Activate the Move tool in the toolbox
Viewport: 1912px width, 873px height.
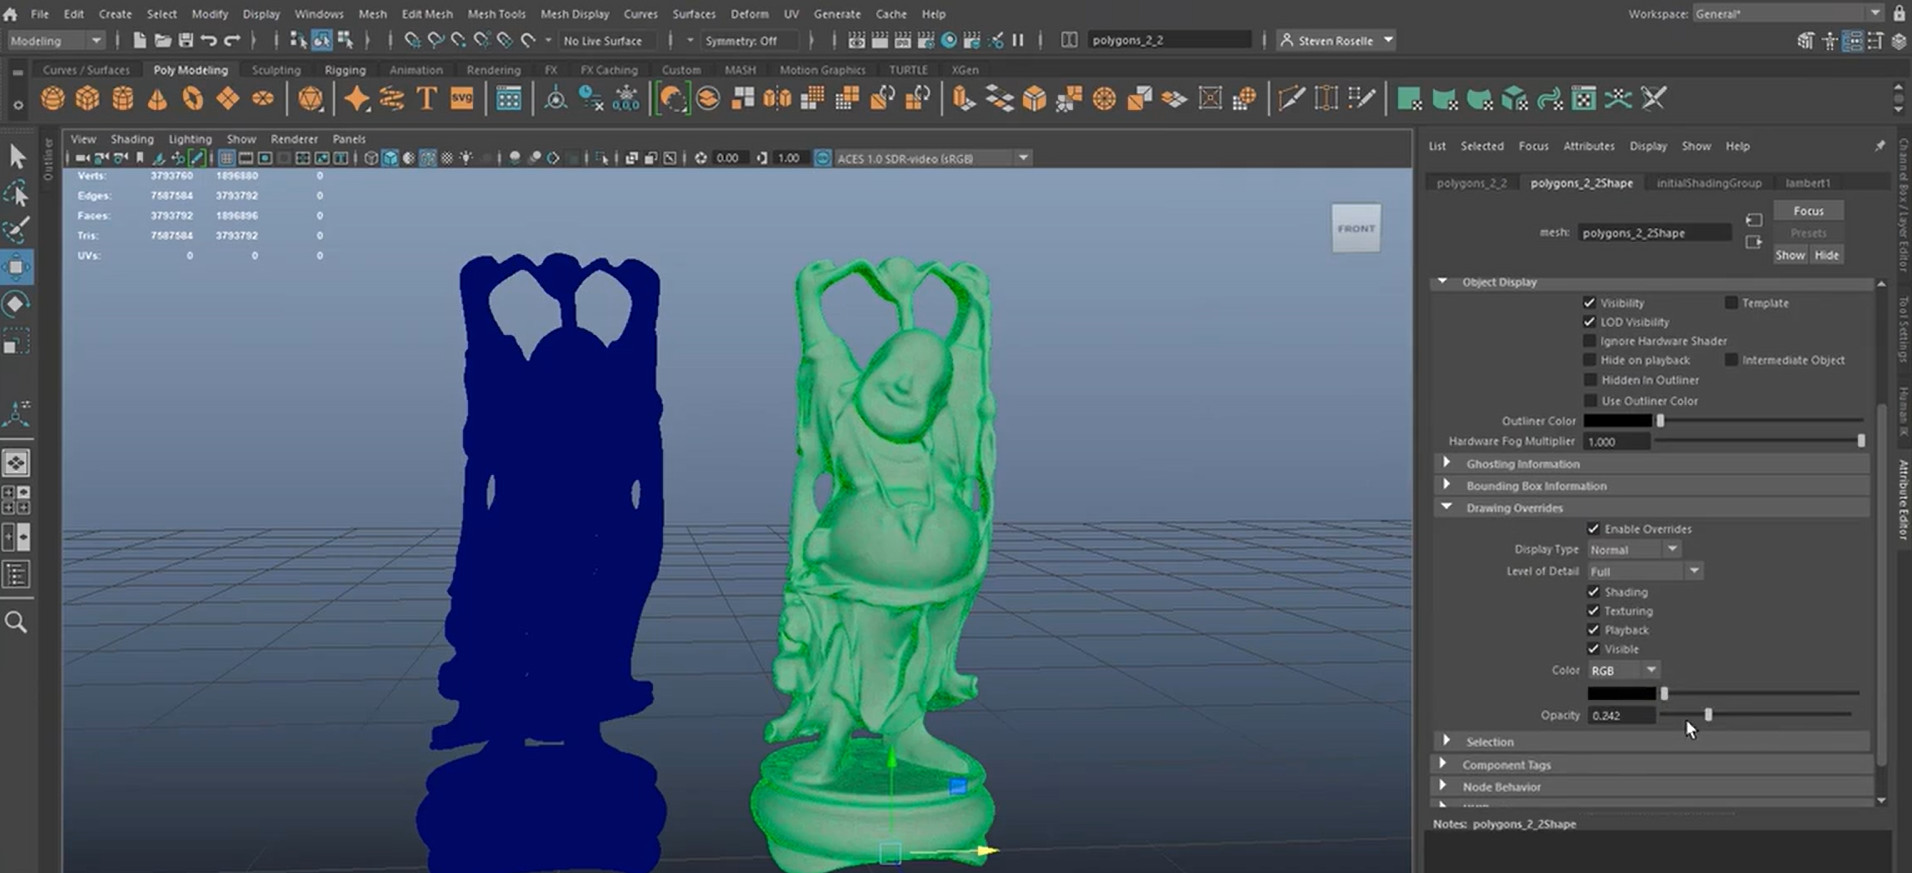(17, 267)
